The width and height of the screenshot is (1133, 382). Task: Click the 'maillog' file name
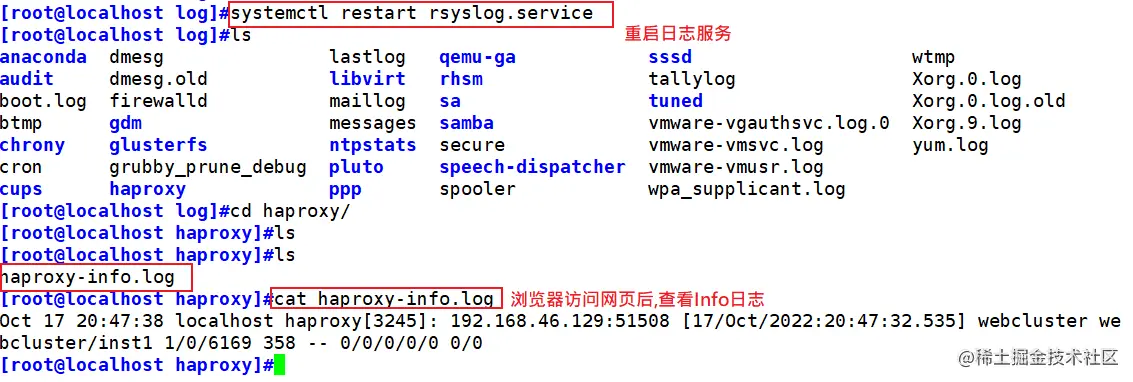click(x=367, y=101)
